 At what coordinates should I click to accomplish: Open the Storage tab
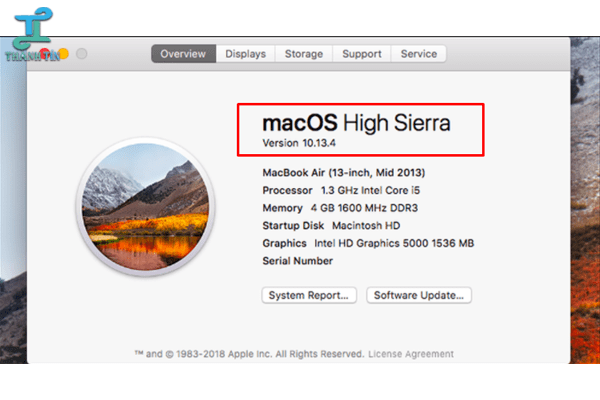coord(304,54)
